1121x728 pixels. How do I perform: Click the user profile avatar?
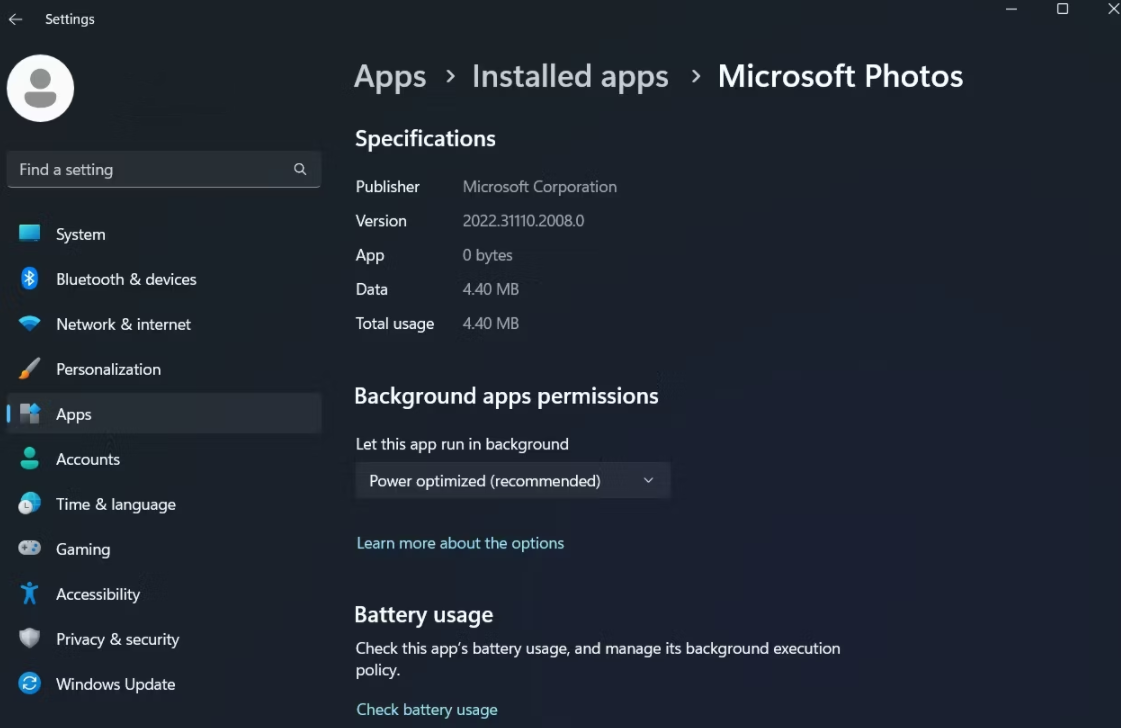[40, 88]
